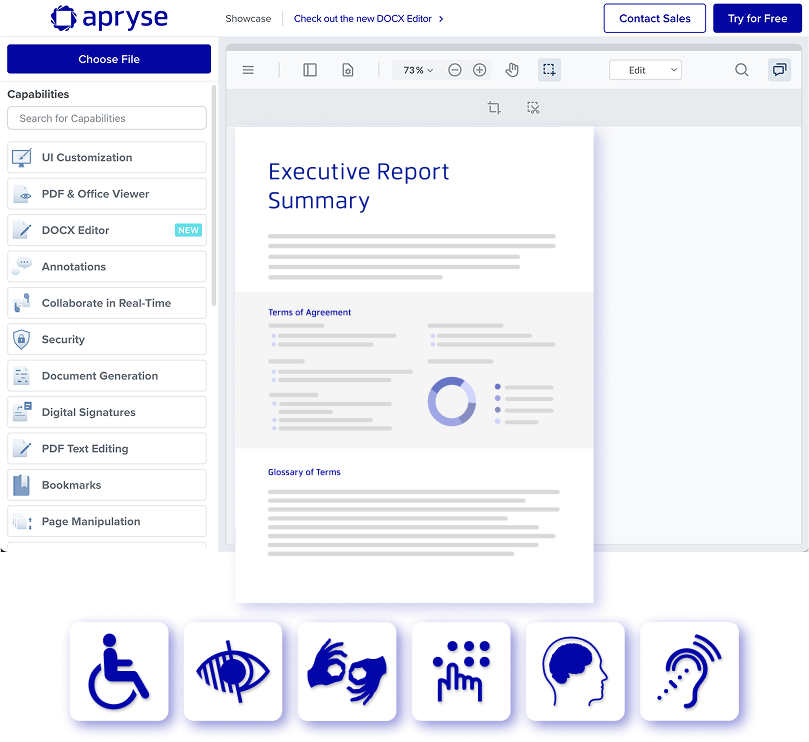This screenshot has width=809, height=742.
Task: Open Page Manipulation capability
Action: coord(107,521)
